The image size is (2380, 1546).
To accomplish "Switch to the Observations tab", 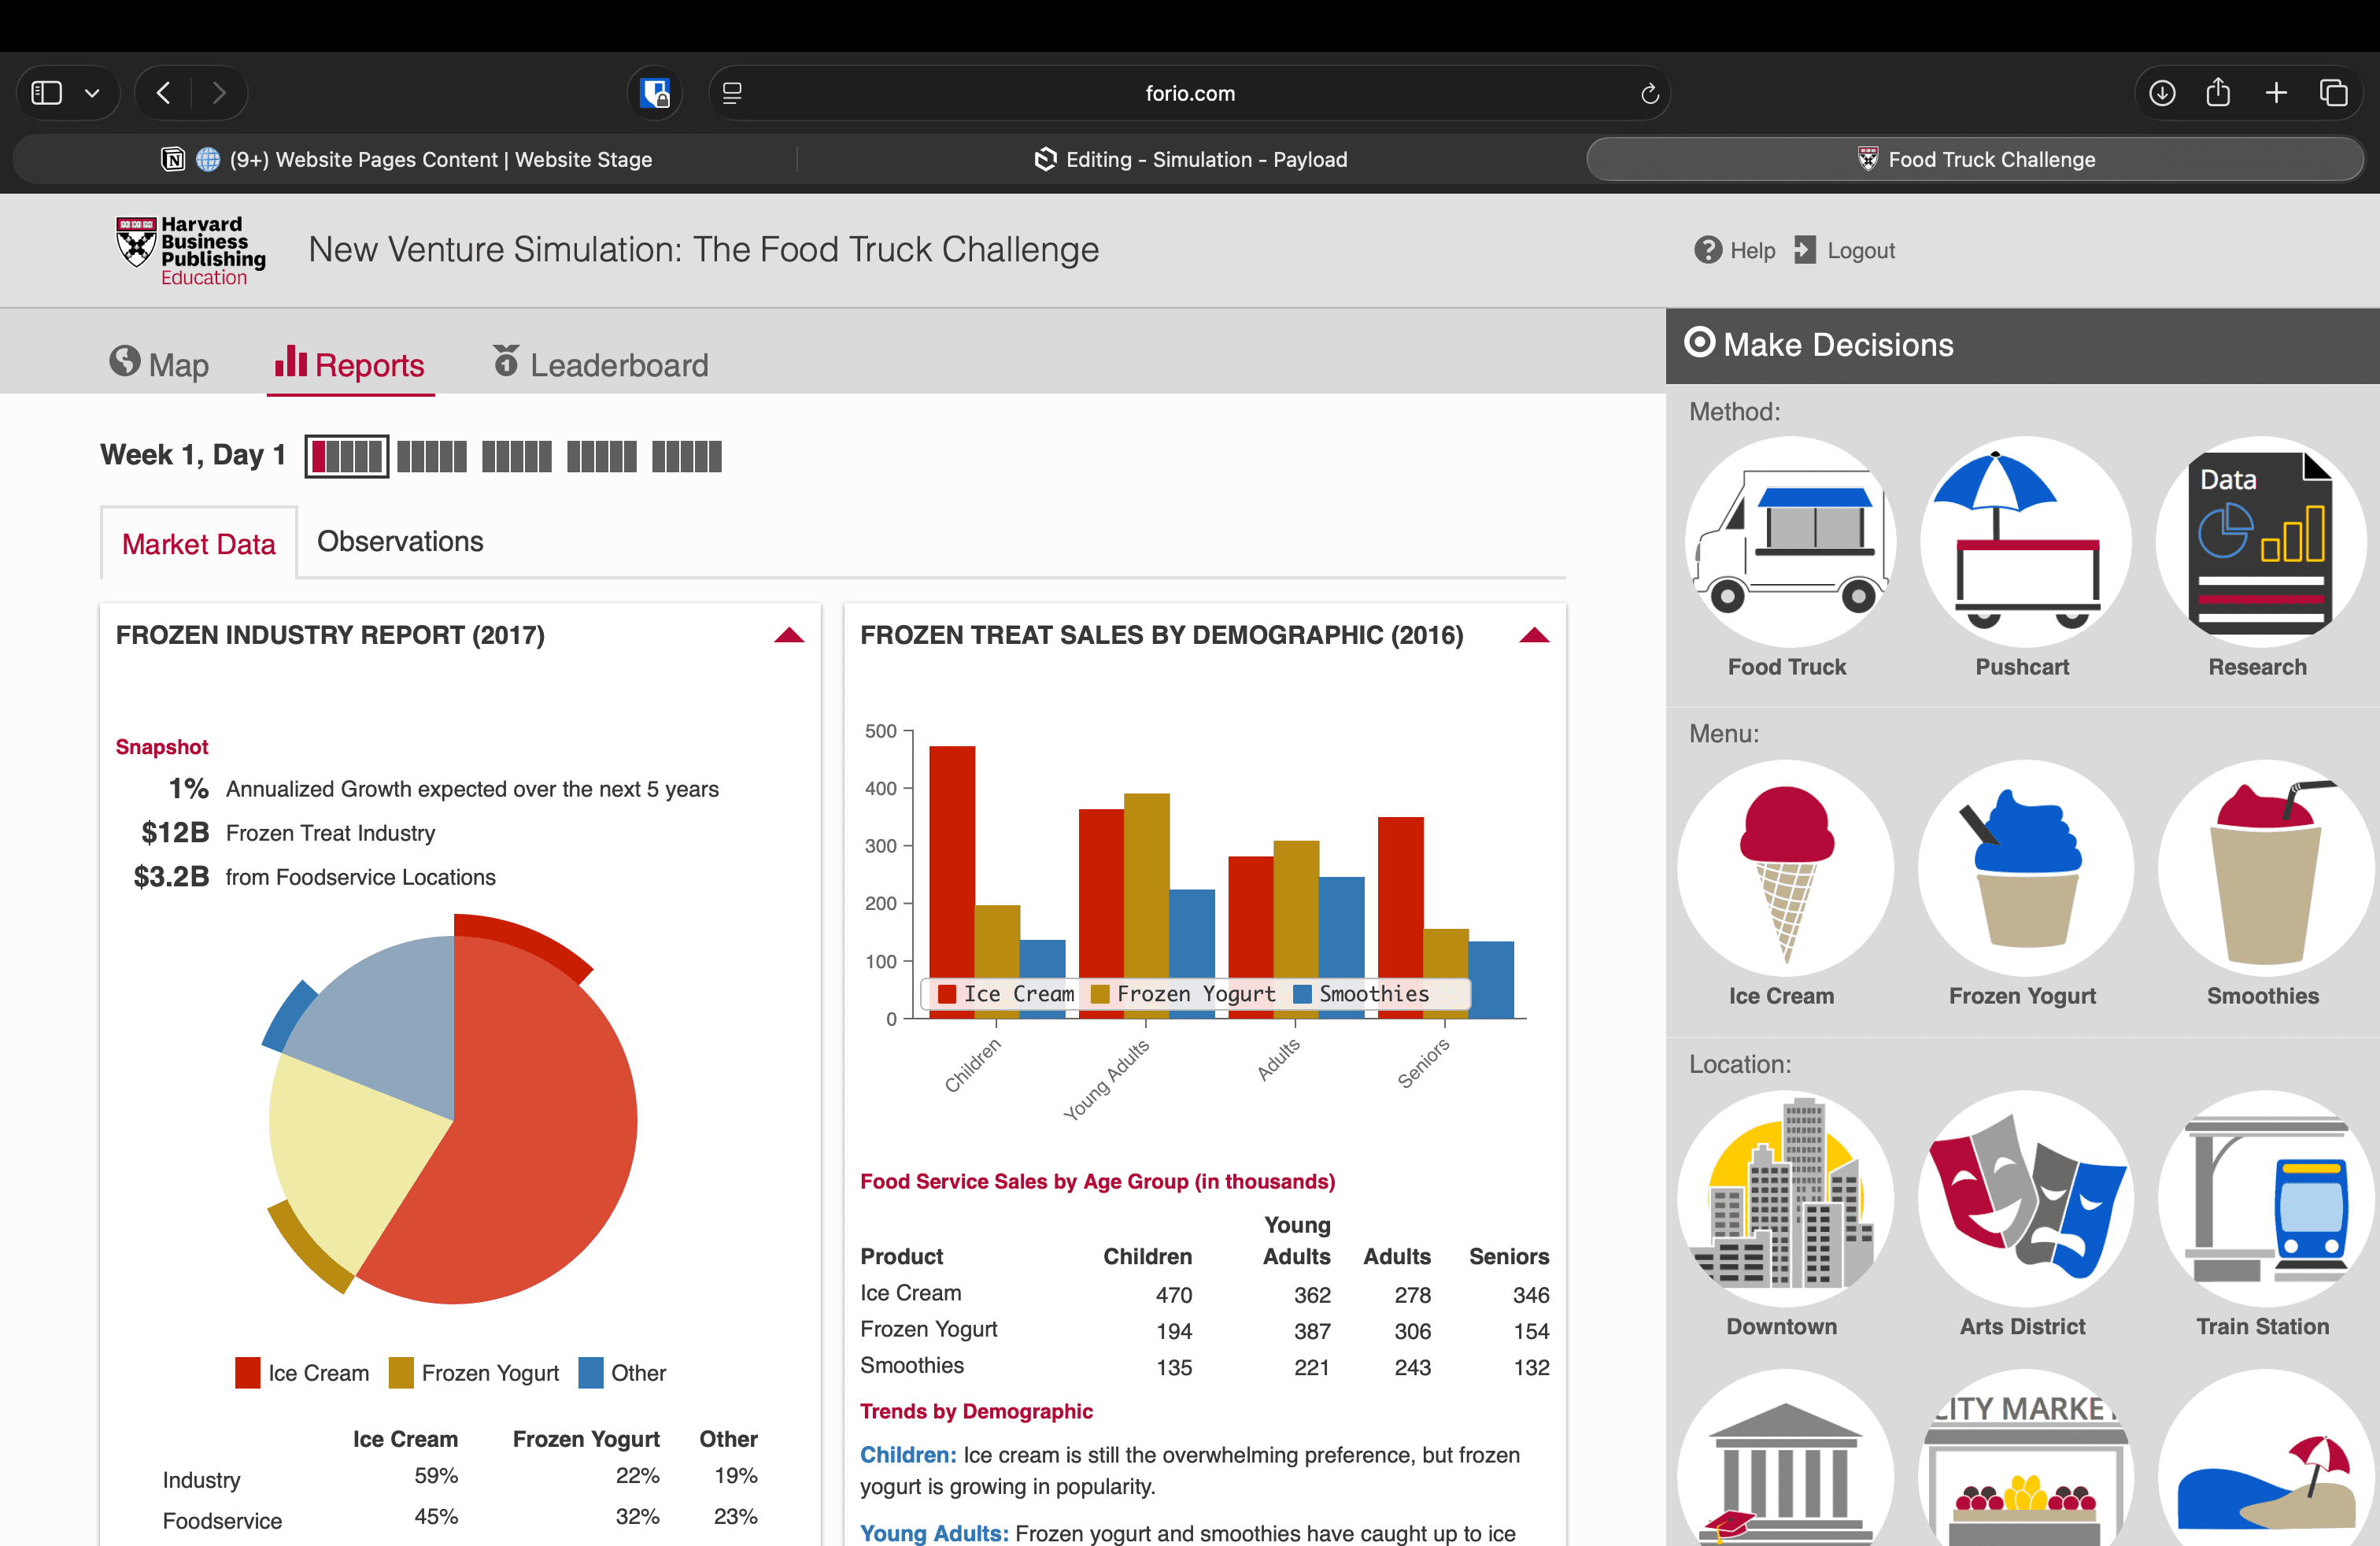I will [x=400, y=541].
